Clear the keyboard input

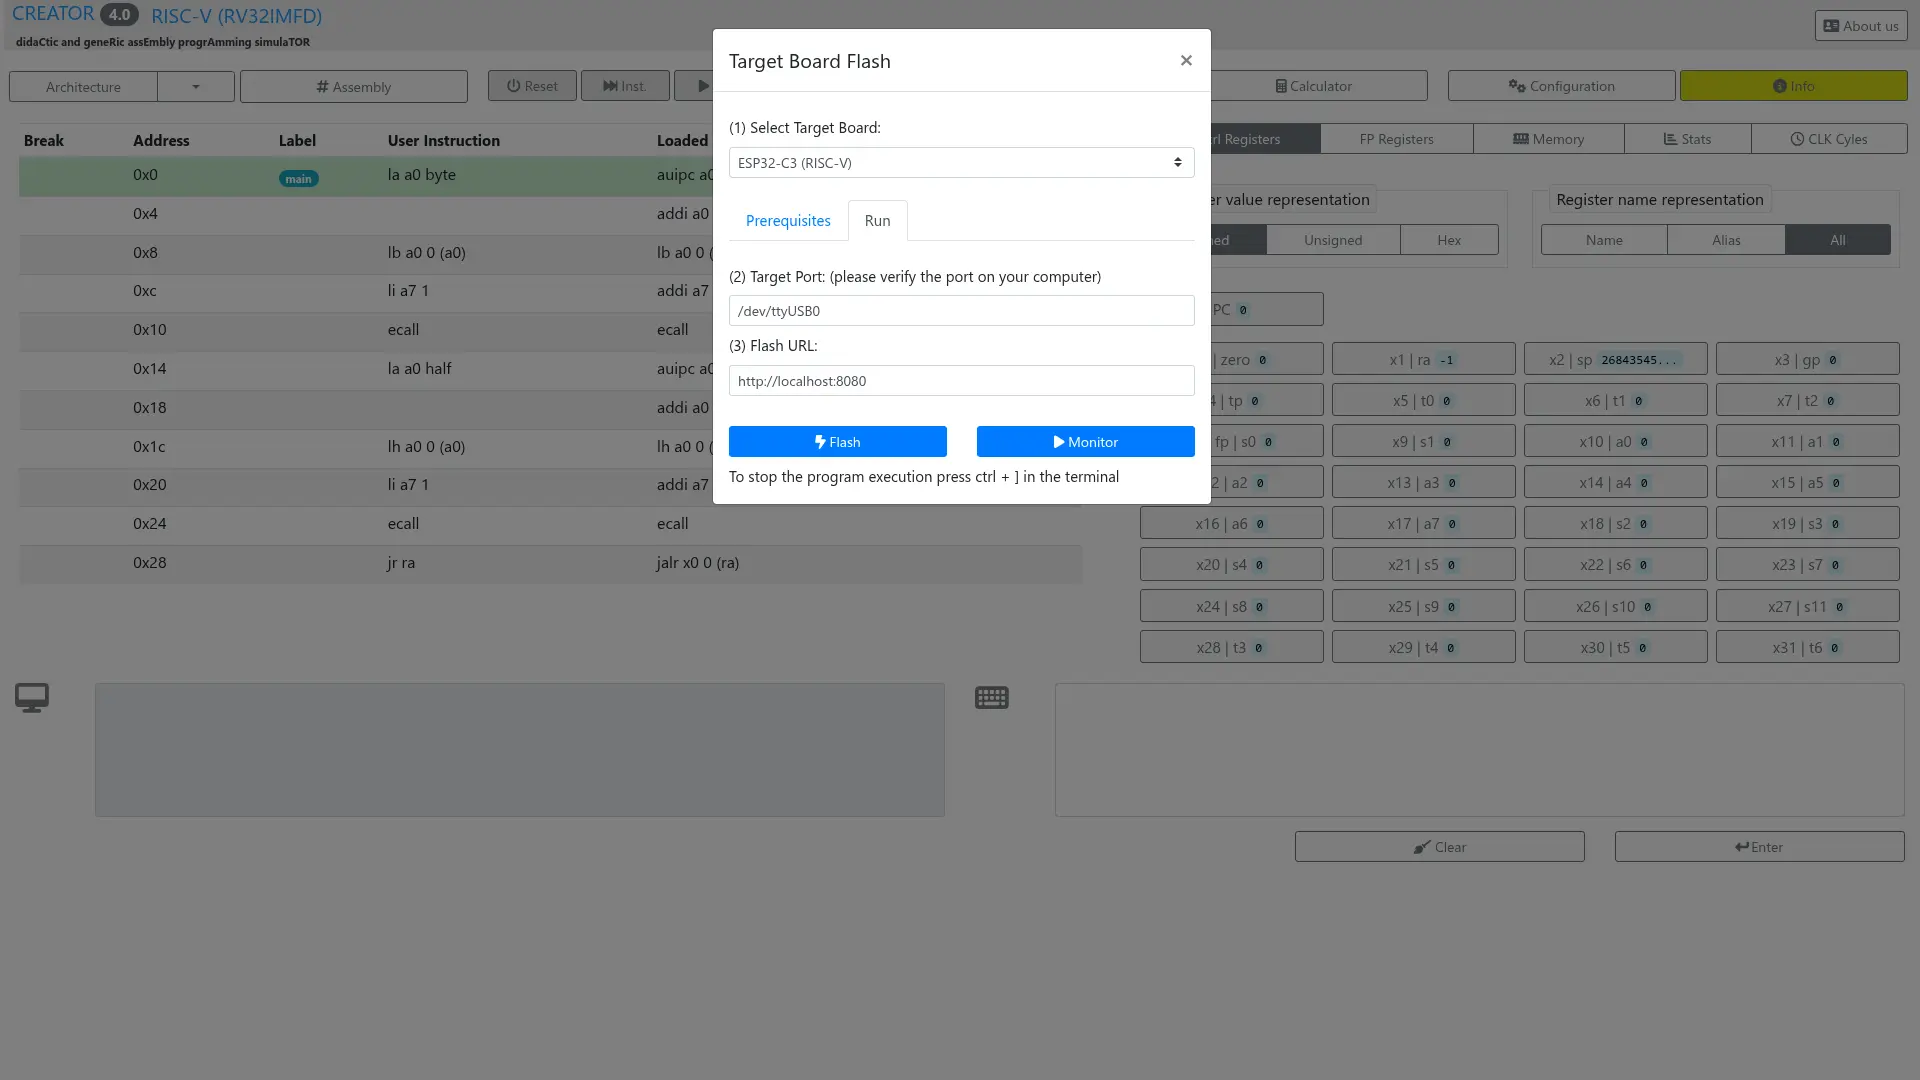[1439, 846]
